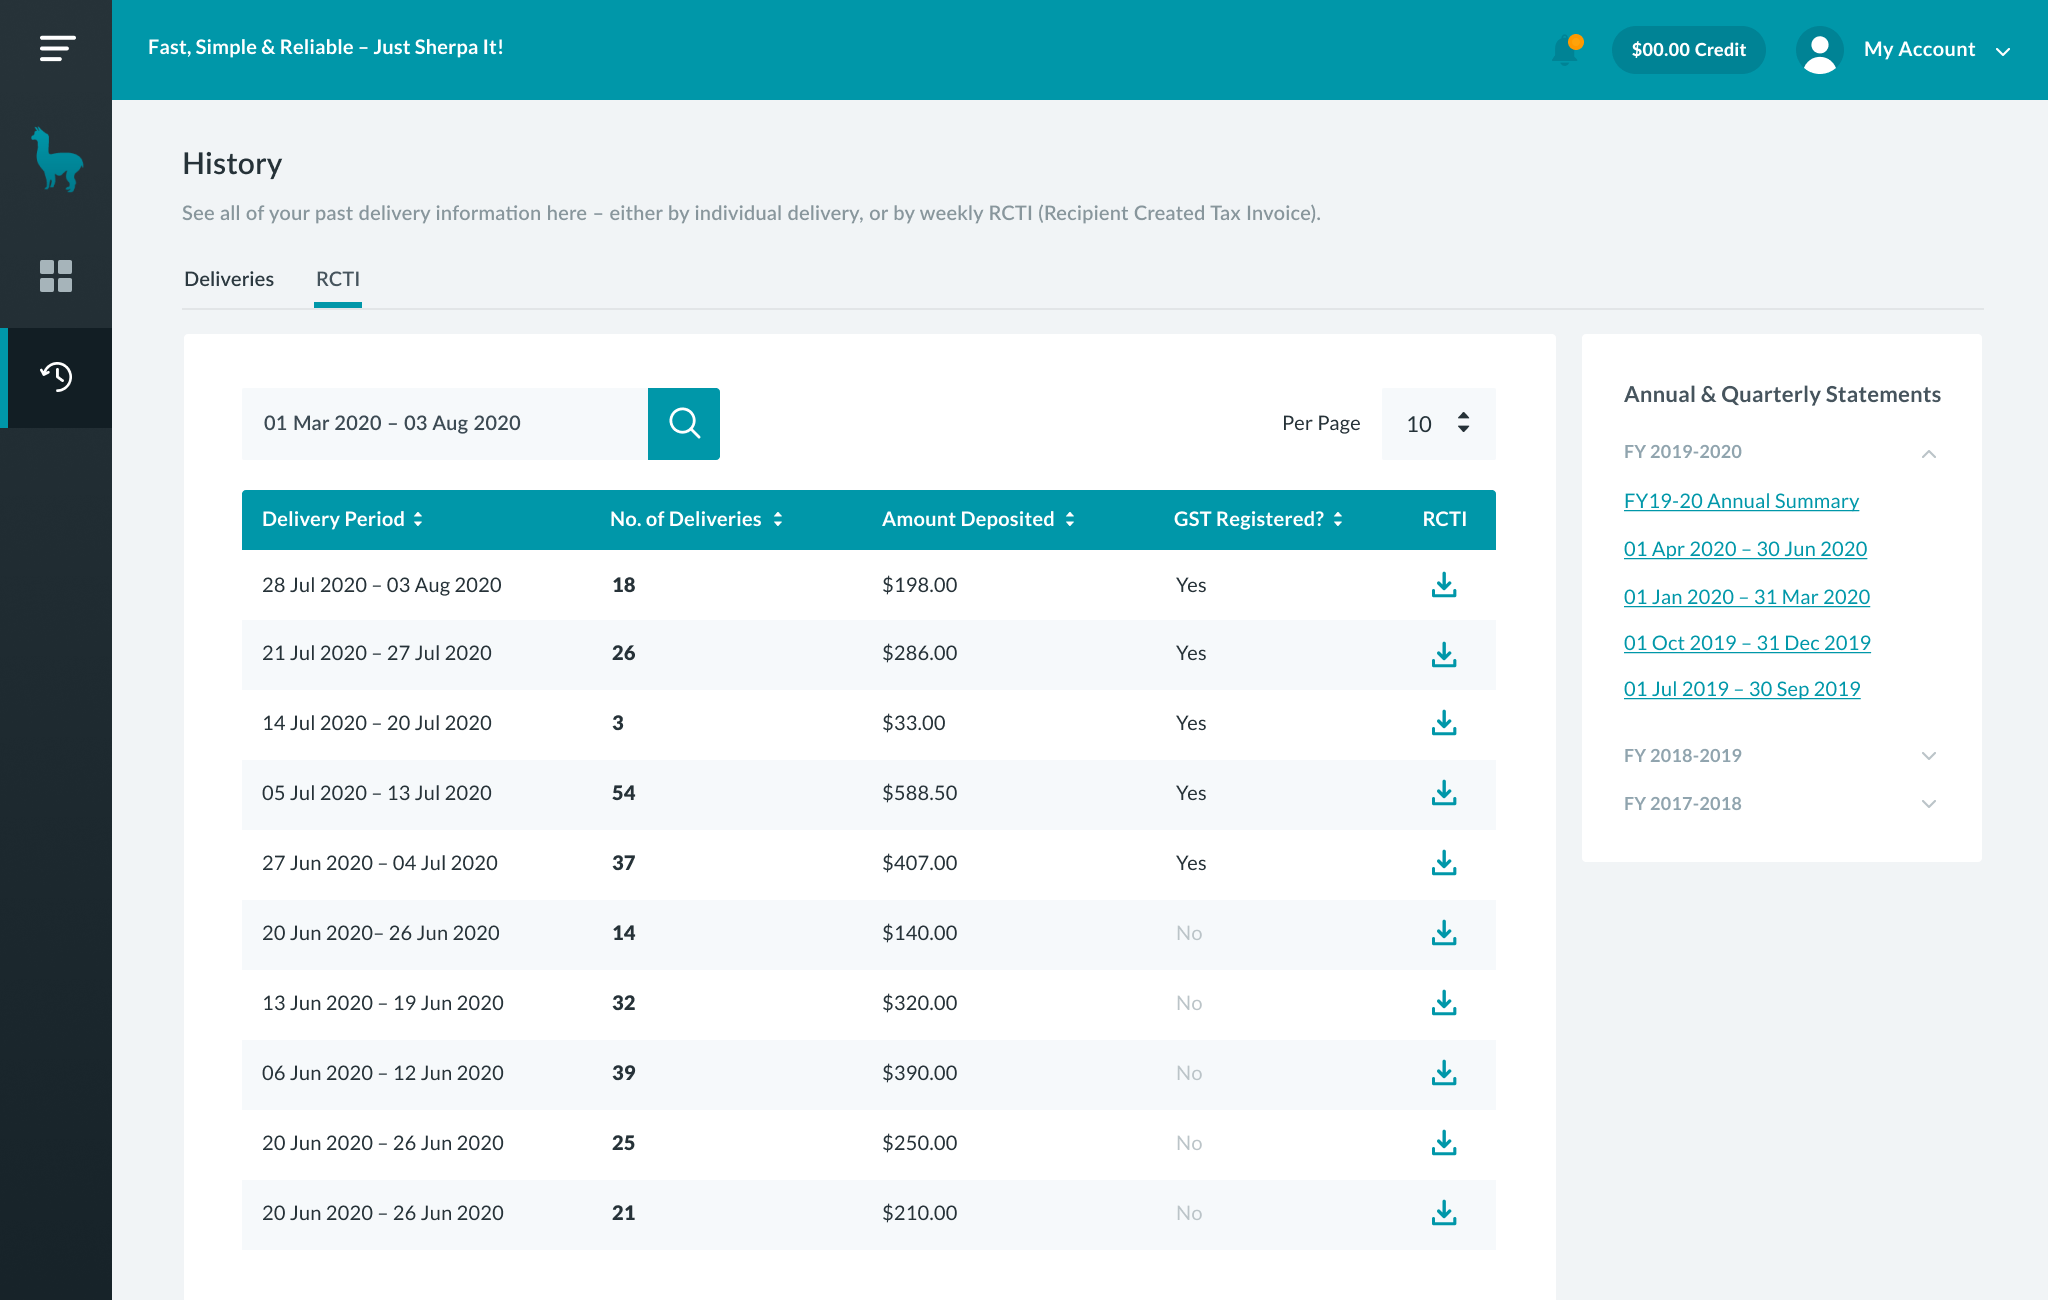Open the hamburger menu icon

[x=57, y=48]
